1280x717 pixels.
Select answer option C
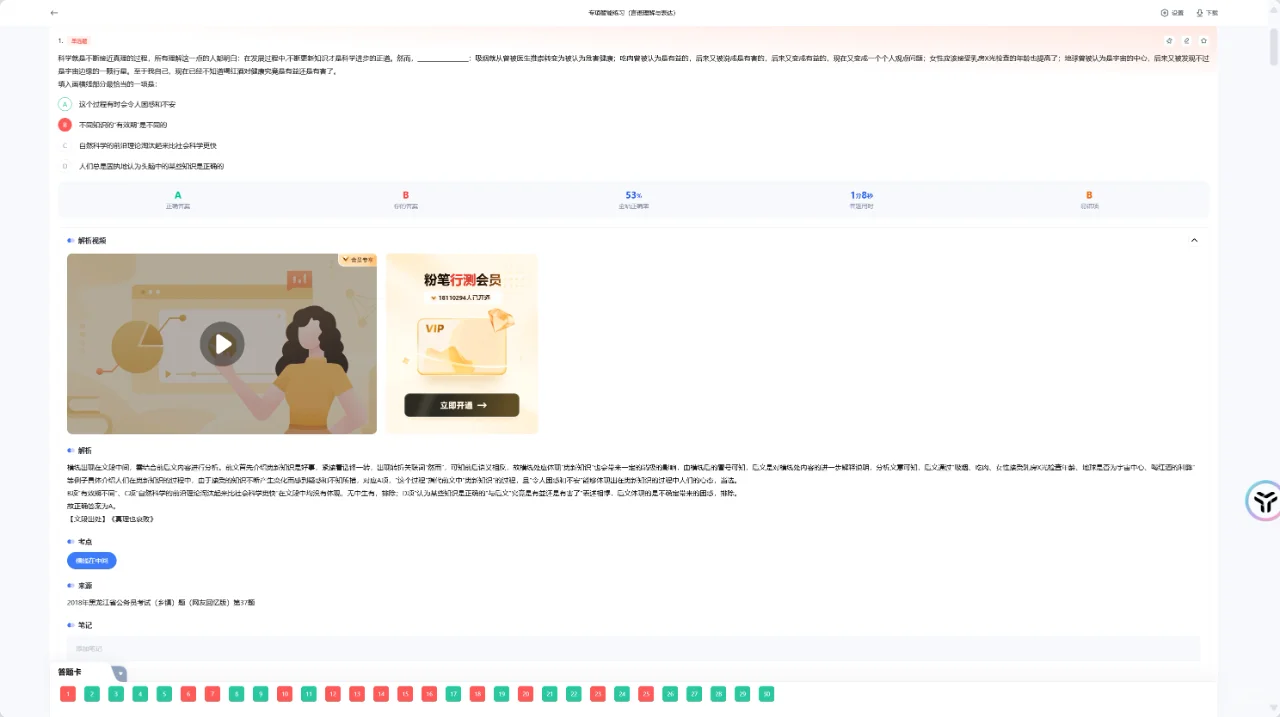[66, 145]
